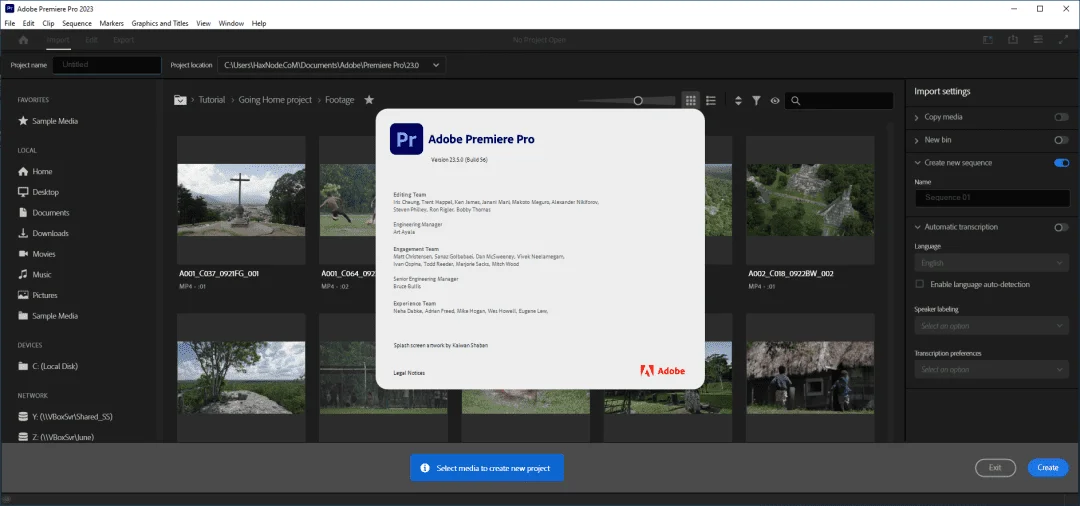This screenshot has height=506, width=1080.
Task: Enable the New bin switch
Action: coord(1061,140)
